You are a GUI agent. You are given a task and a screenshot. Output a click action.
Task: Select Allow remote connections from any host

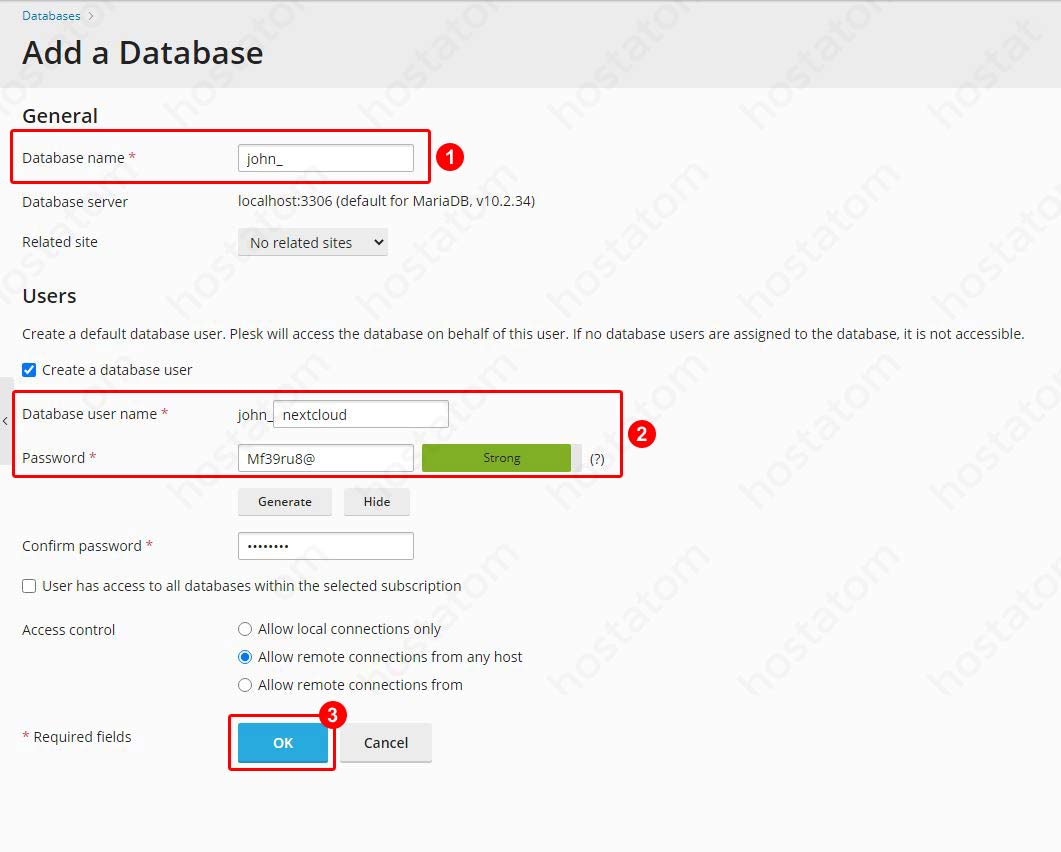245,657
